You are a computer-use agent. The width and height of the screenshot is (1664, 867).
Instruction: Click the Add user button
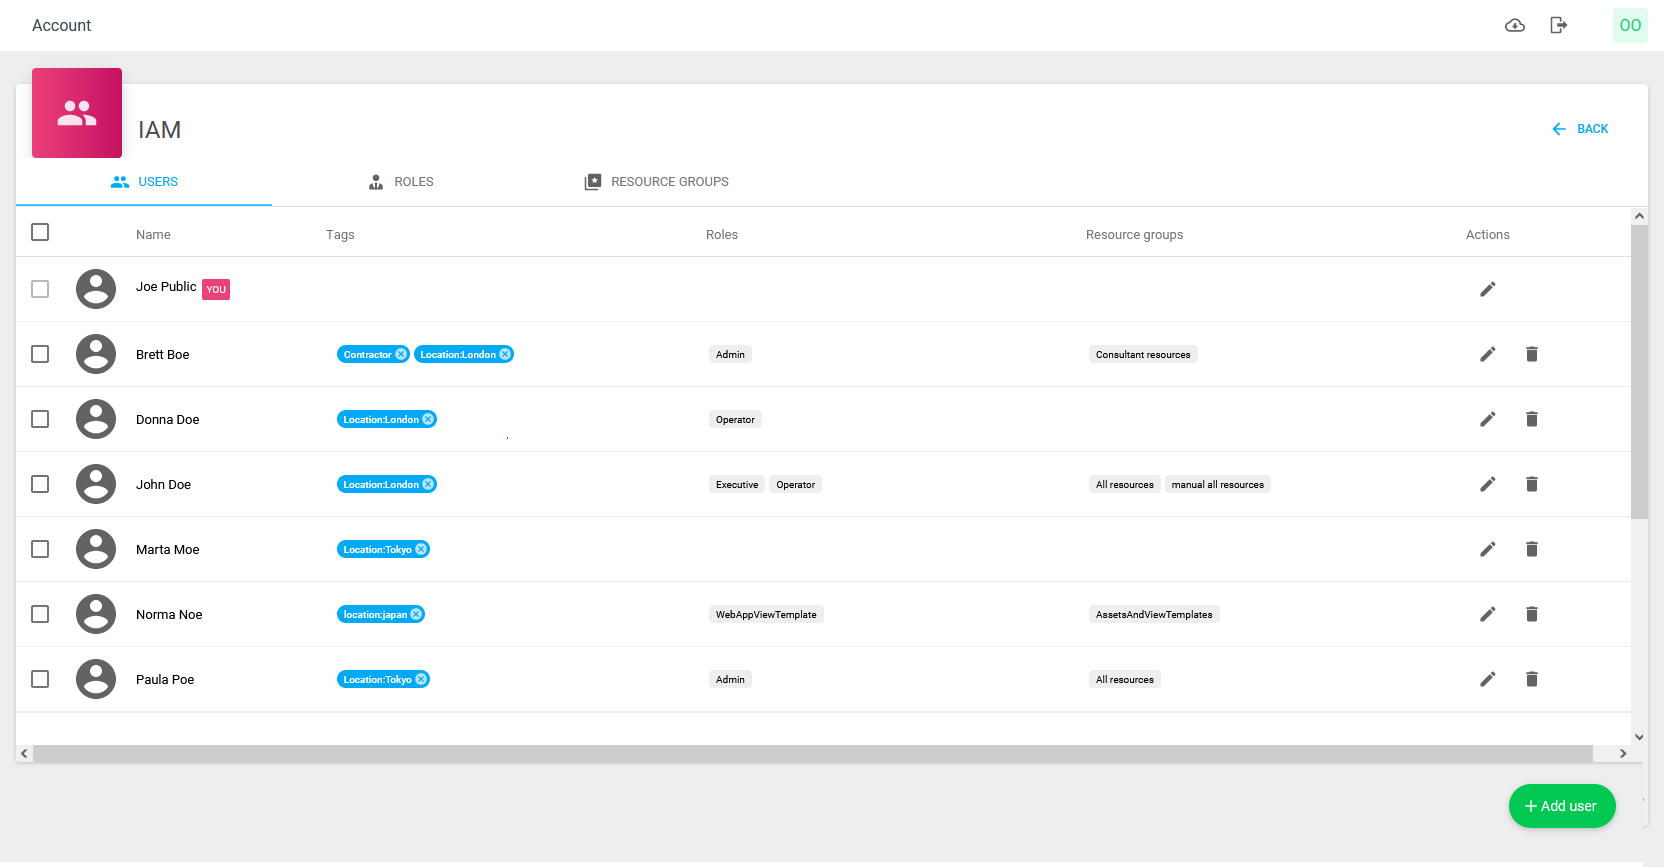pos(1561,806)
